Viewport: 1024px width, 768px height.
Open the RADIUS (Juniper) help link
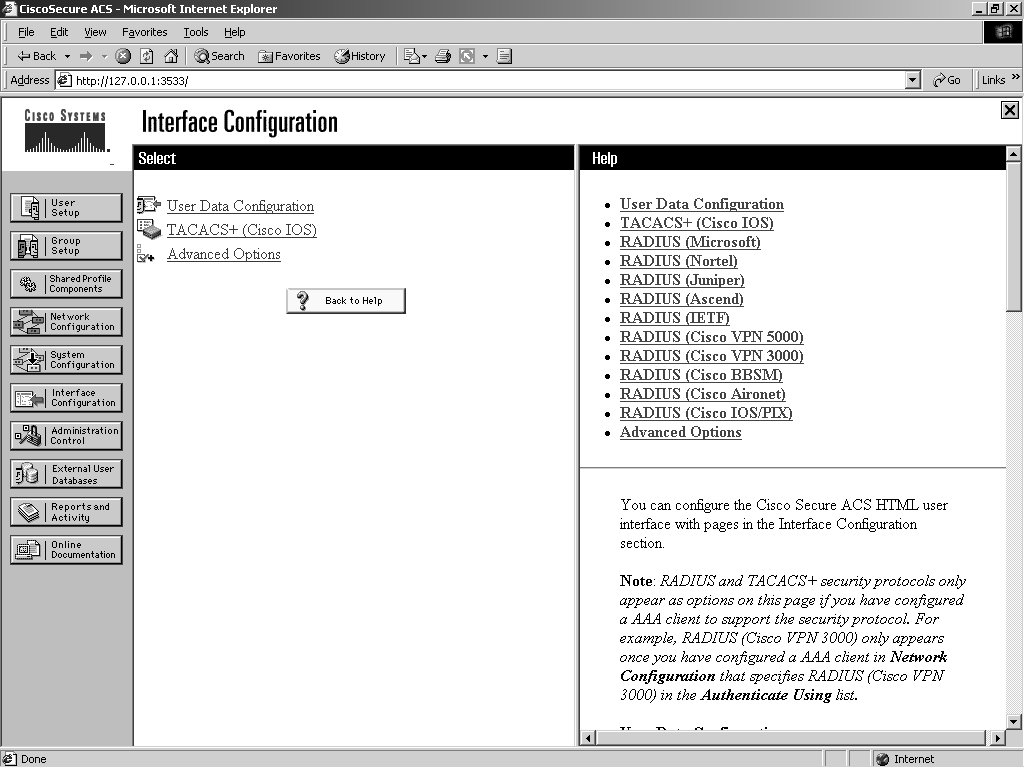tap(682, 280)
